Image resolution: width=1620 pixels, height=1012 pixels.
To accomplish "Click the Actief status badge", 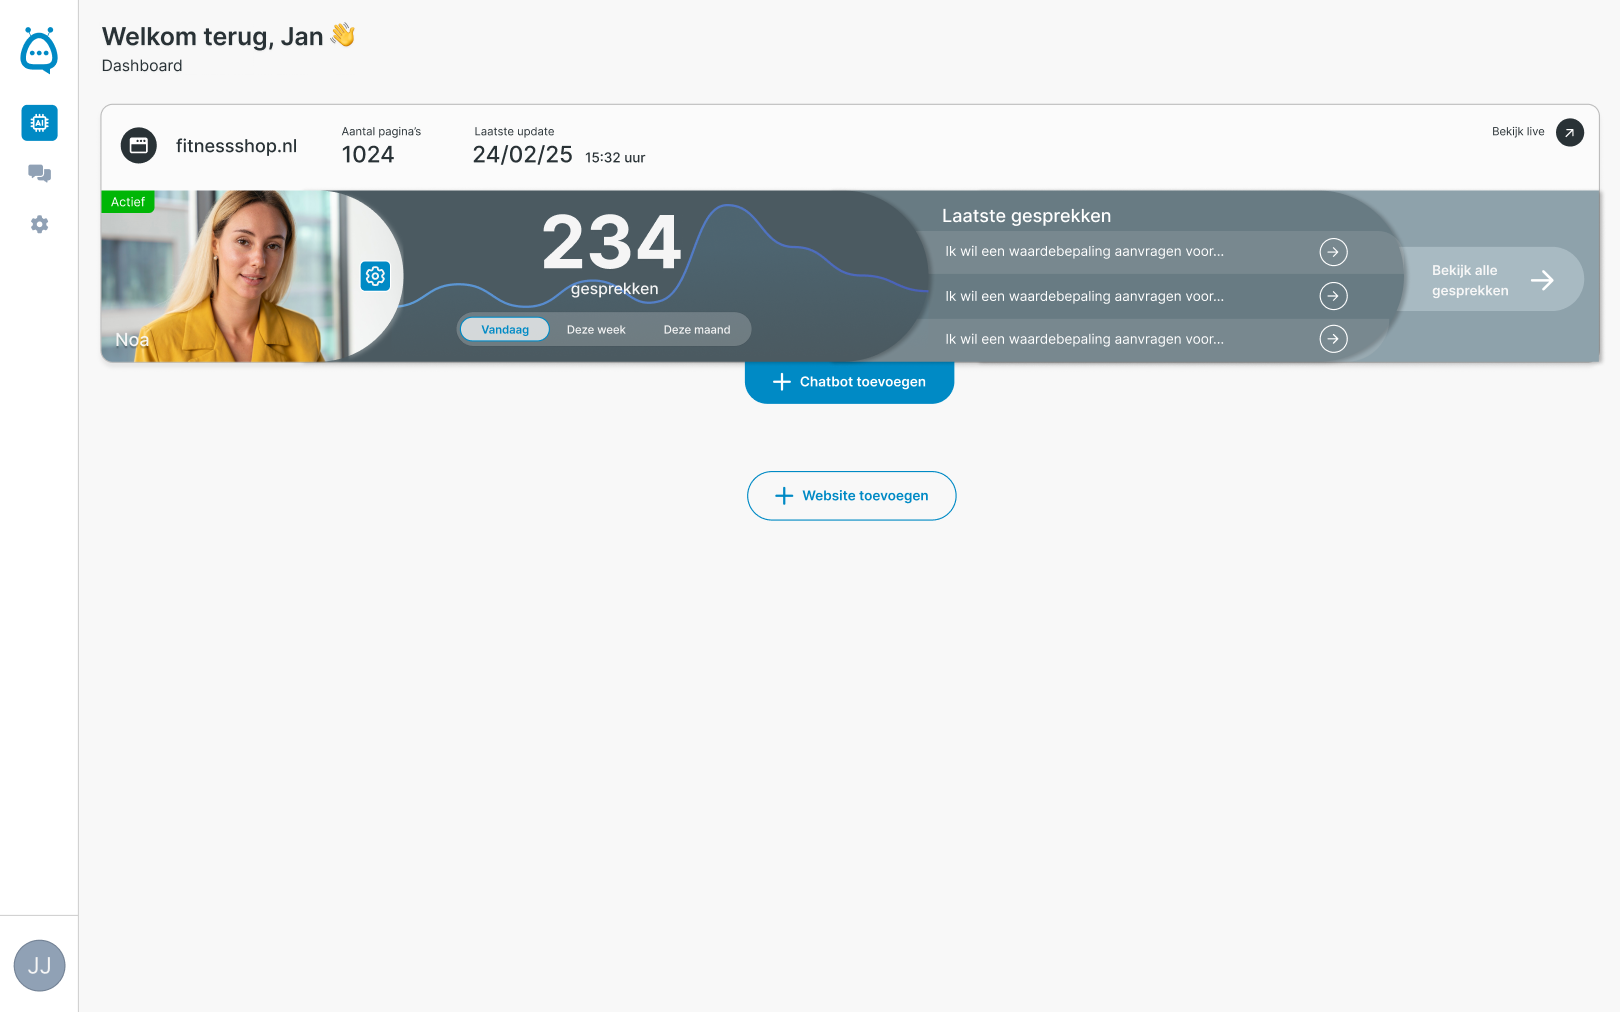I will point(128,202).
